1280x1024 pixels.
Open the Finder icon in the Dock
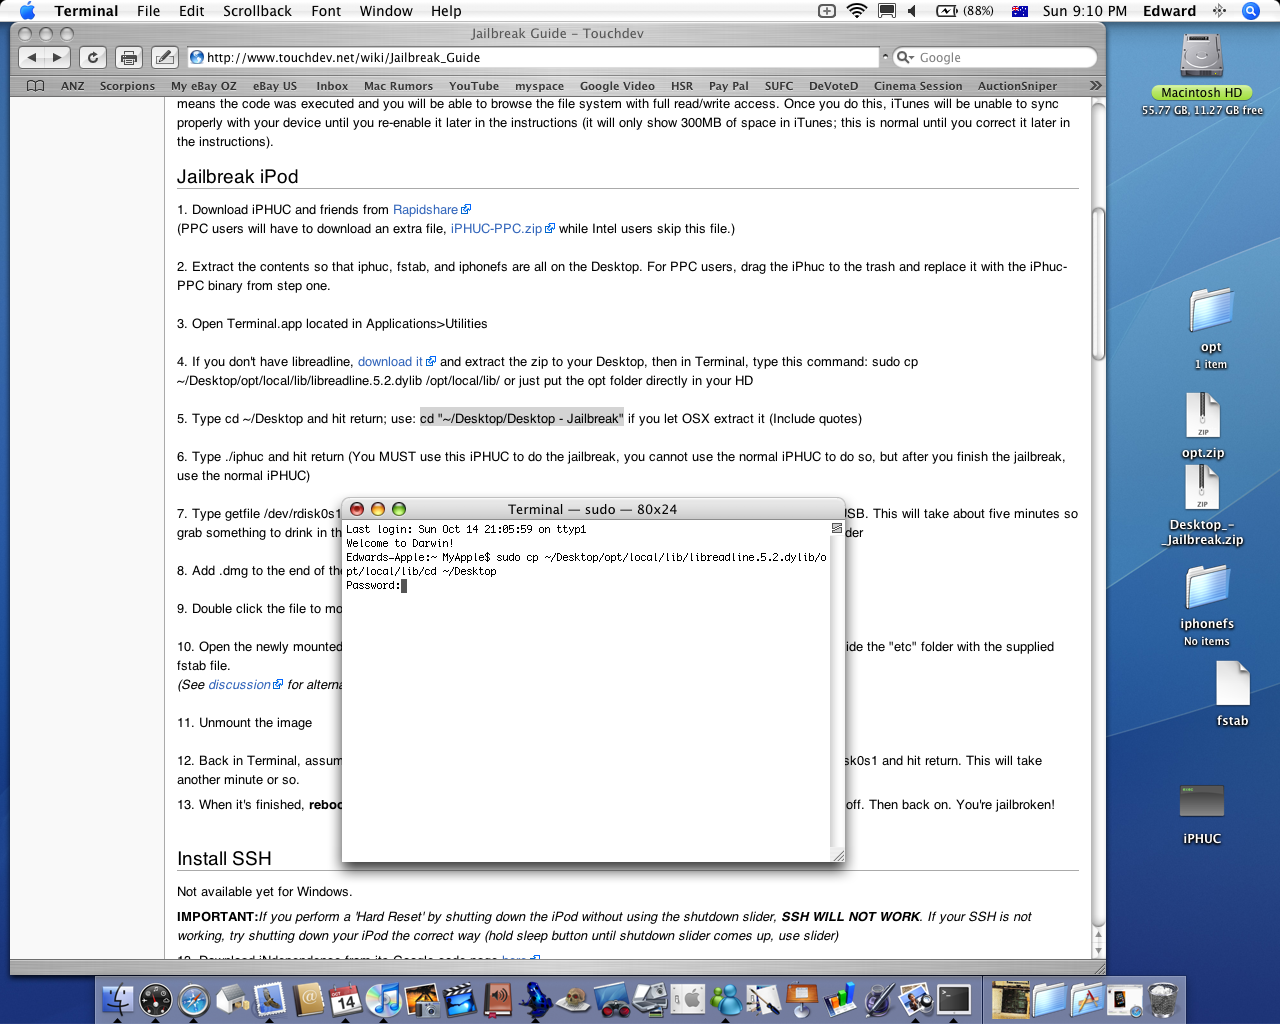pyautogui.click(x=118, y=999)
